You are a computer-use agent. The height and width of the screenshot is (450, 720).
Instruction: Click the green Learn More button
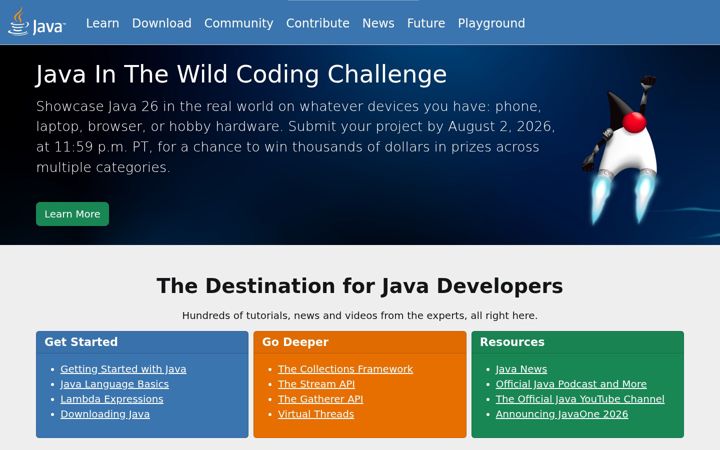pyautogui.click(x=73, y=214)
